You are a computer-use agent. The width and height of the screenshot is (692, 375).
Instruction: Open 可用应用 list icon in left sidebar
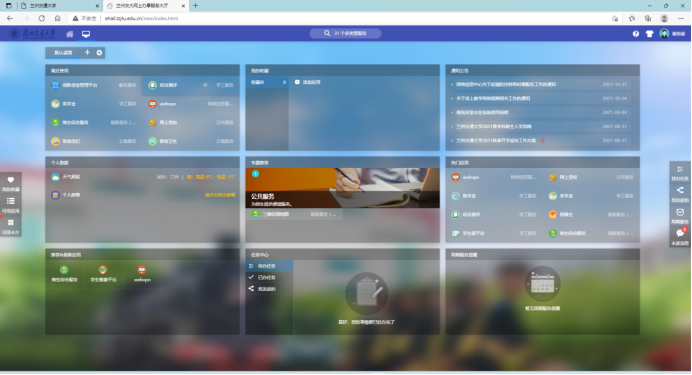(x=11, y=204)
